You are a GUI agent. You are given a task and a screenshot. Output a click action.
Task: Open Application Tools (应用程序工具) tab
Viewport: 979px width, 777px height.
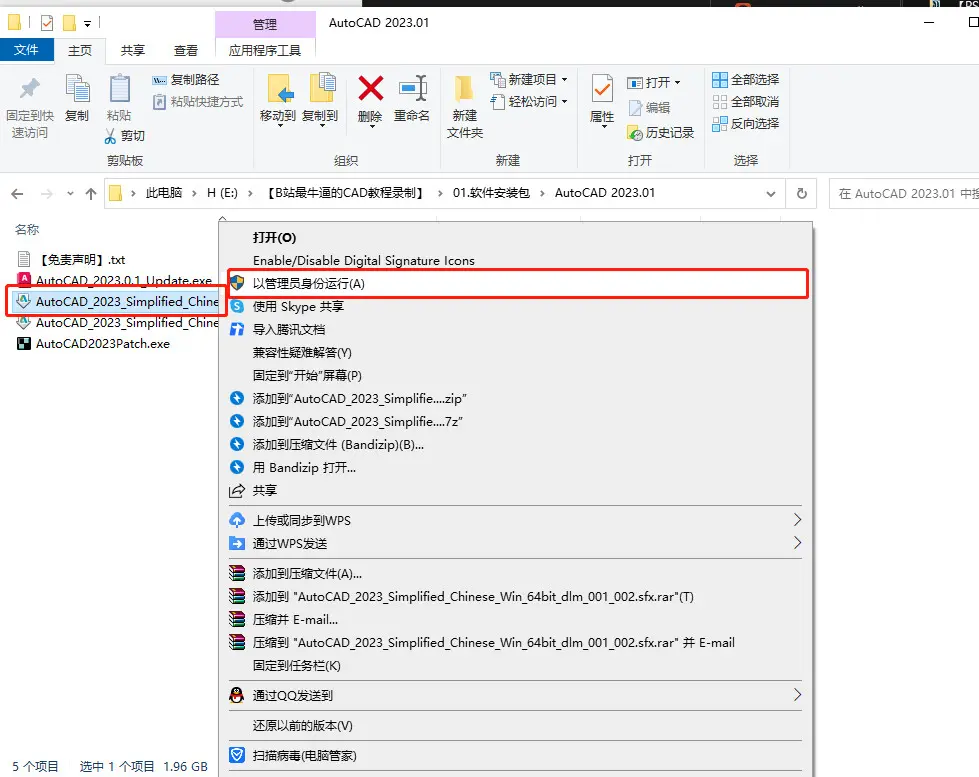click(x=265, y=51)
